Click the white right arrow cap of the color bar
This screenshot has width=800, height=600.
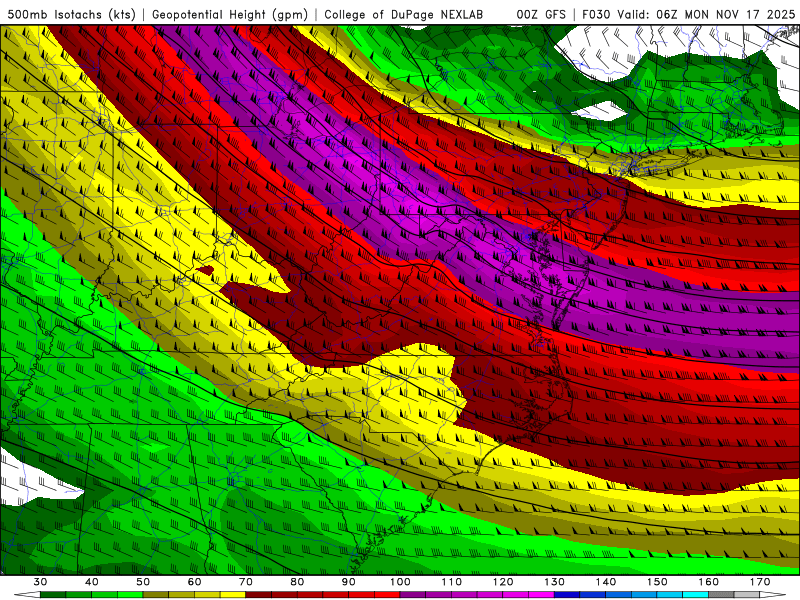point(771,595)
